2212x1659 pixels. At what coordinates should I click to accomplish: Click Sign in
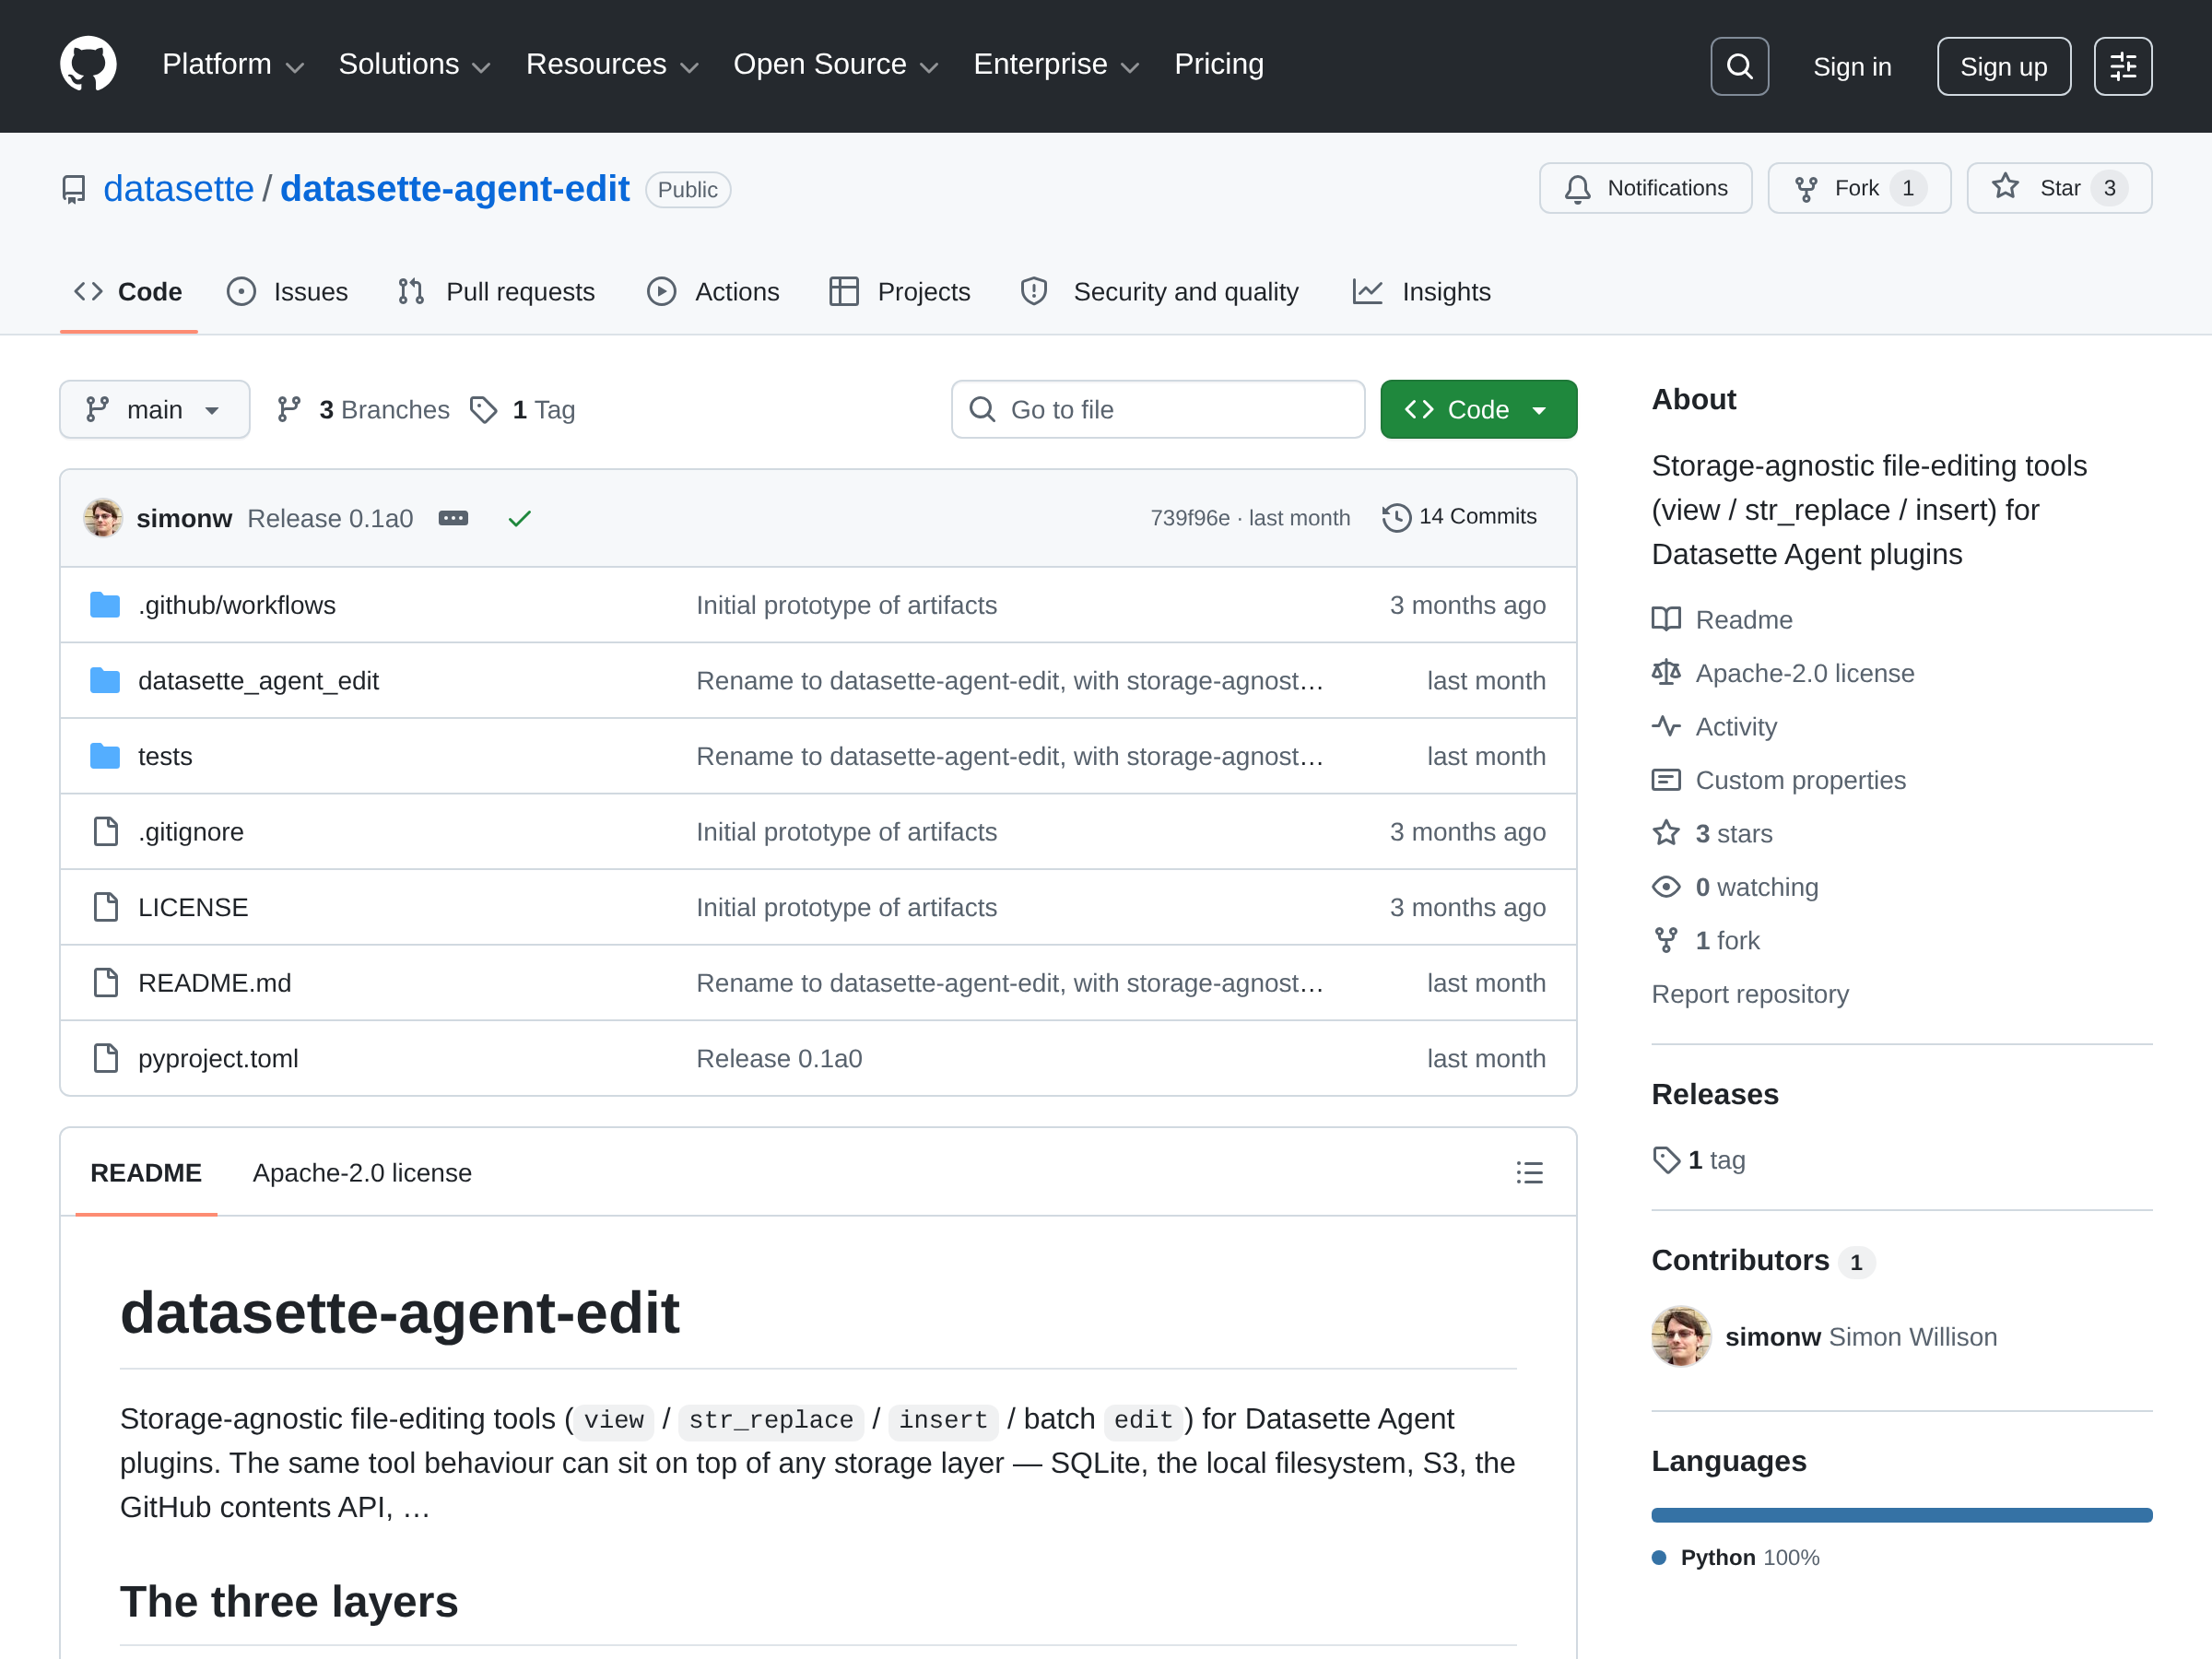point(1852,66)
